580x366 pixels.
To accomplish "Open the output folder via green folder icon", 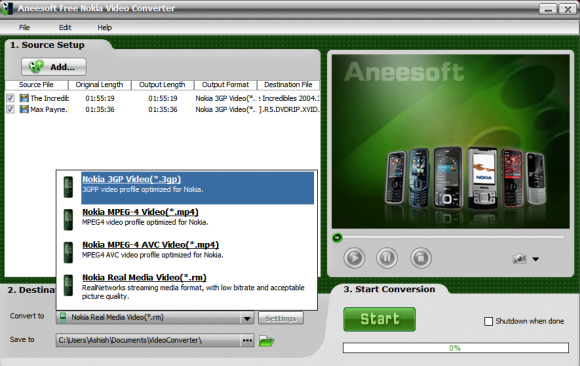I will (x=266, y=340).
